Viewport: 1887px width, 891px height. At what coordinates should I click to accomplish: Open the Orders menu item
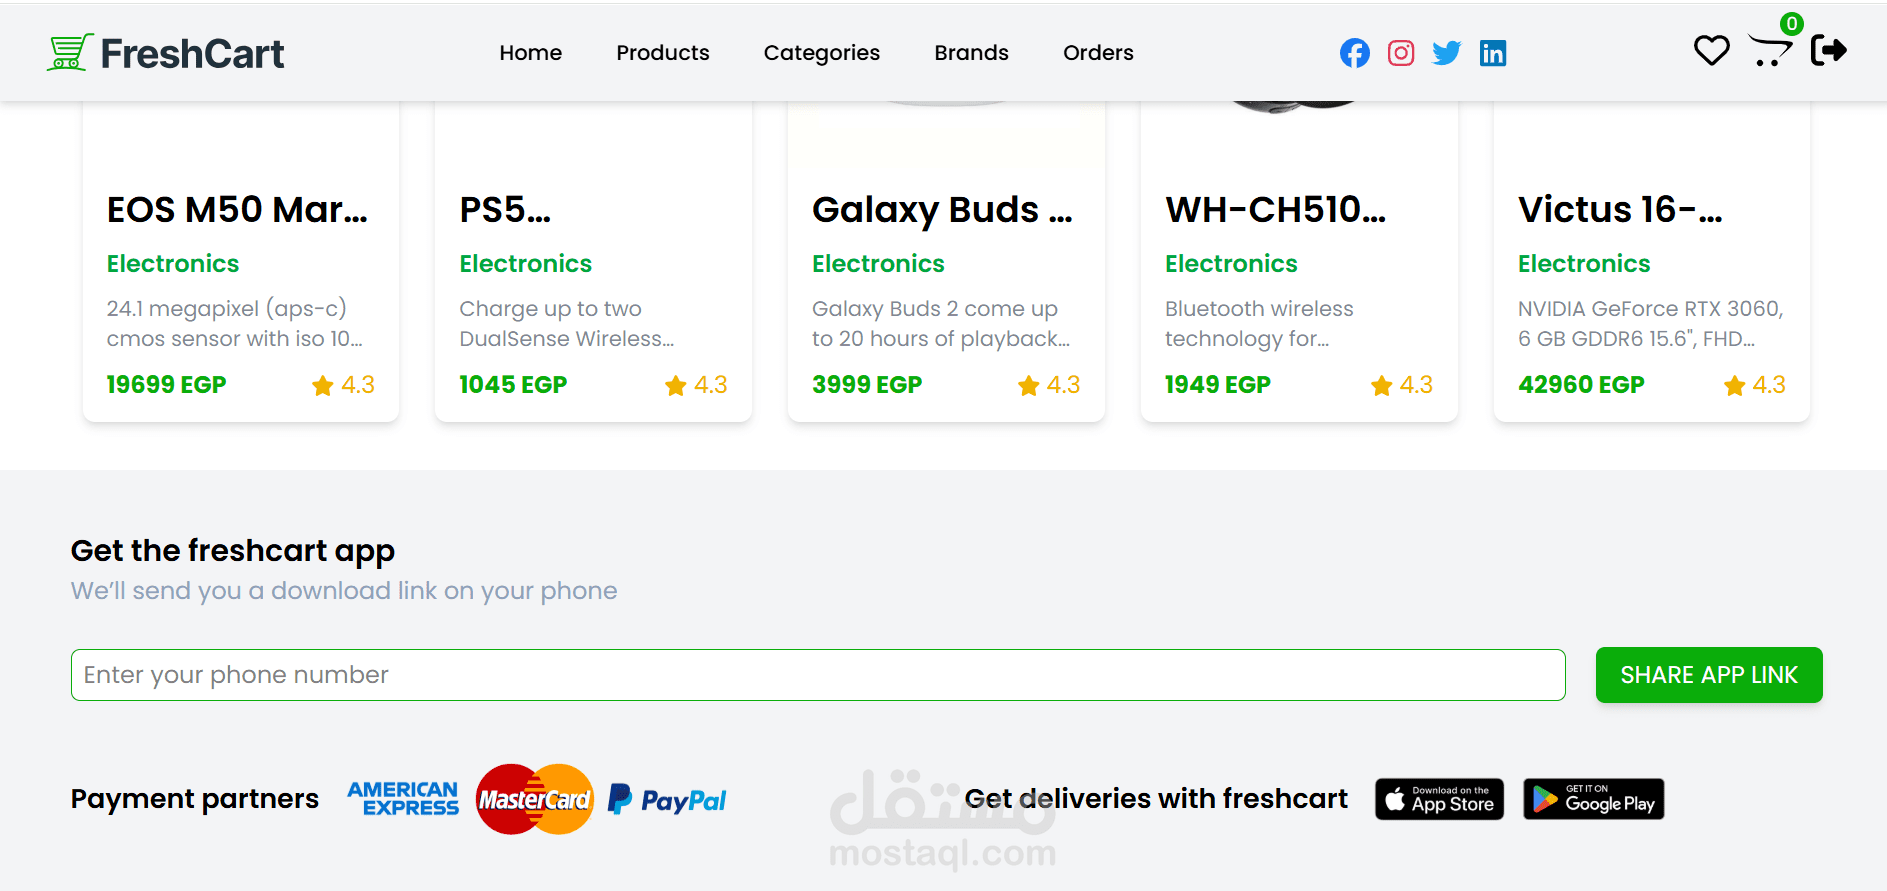(x=1098, y=53)
